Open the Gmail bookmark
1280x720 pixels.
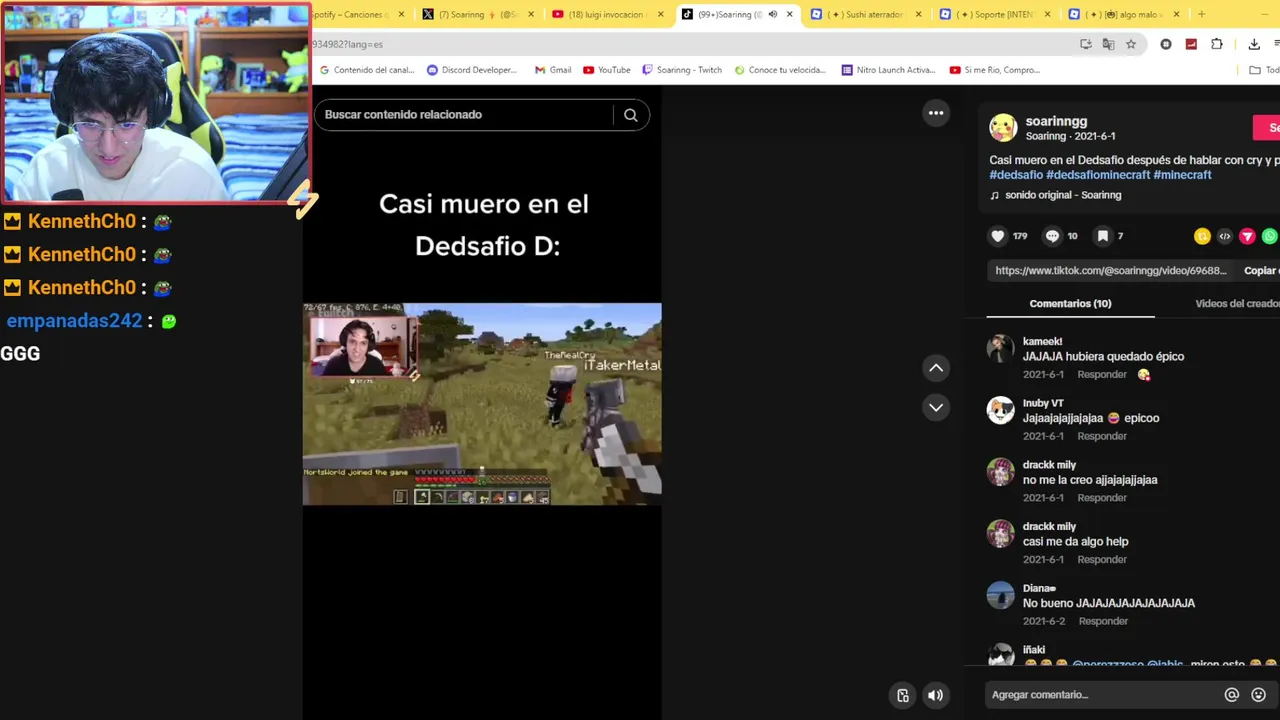(x=553, y=70)
